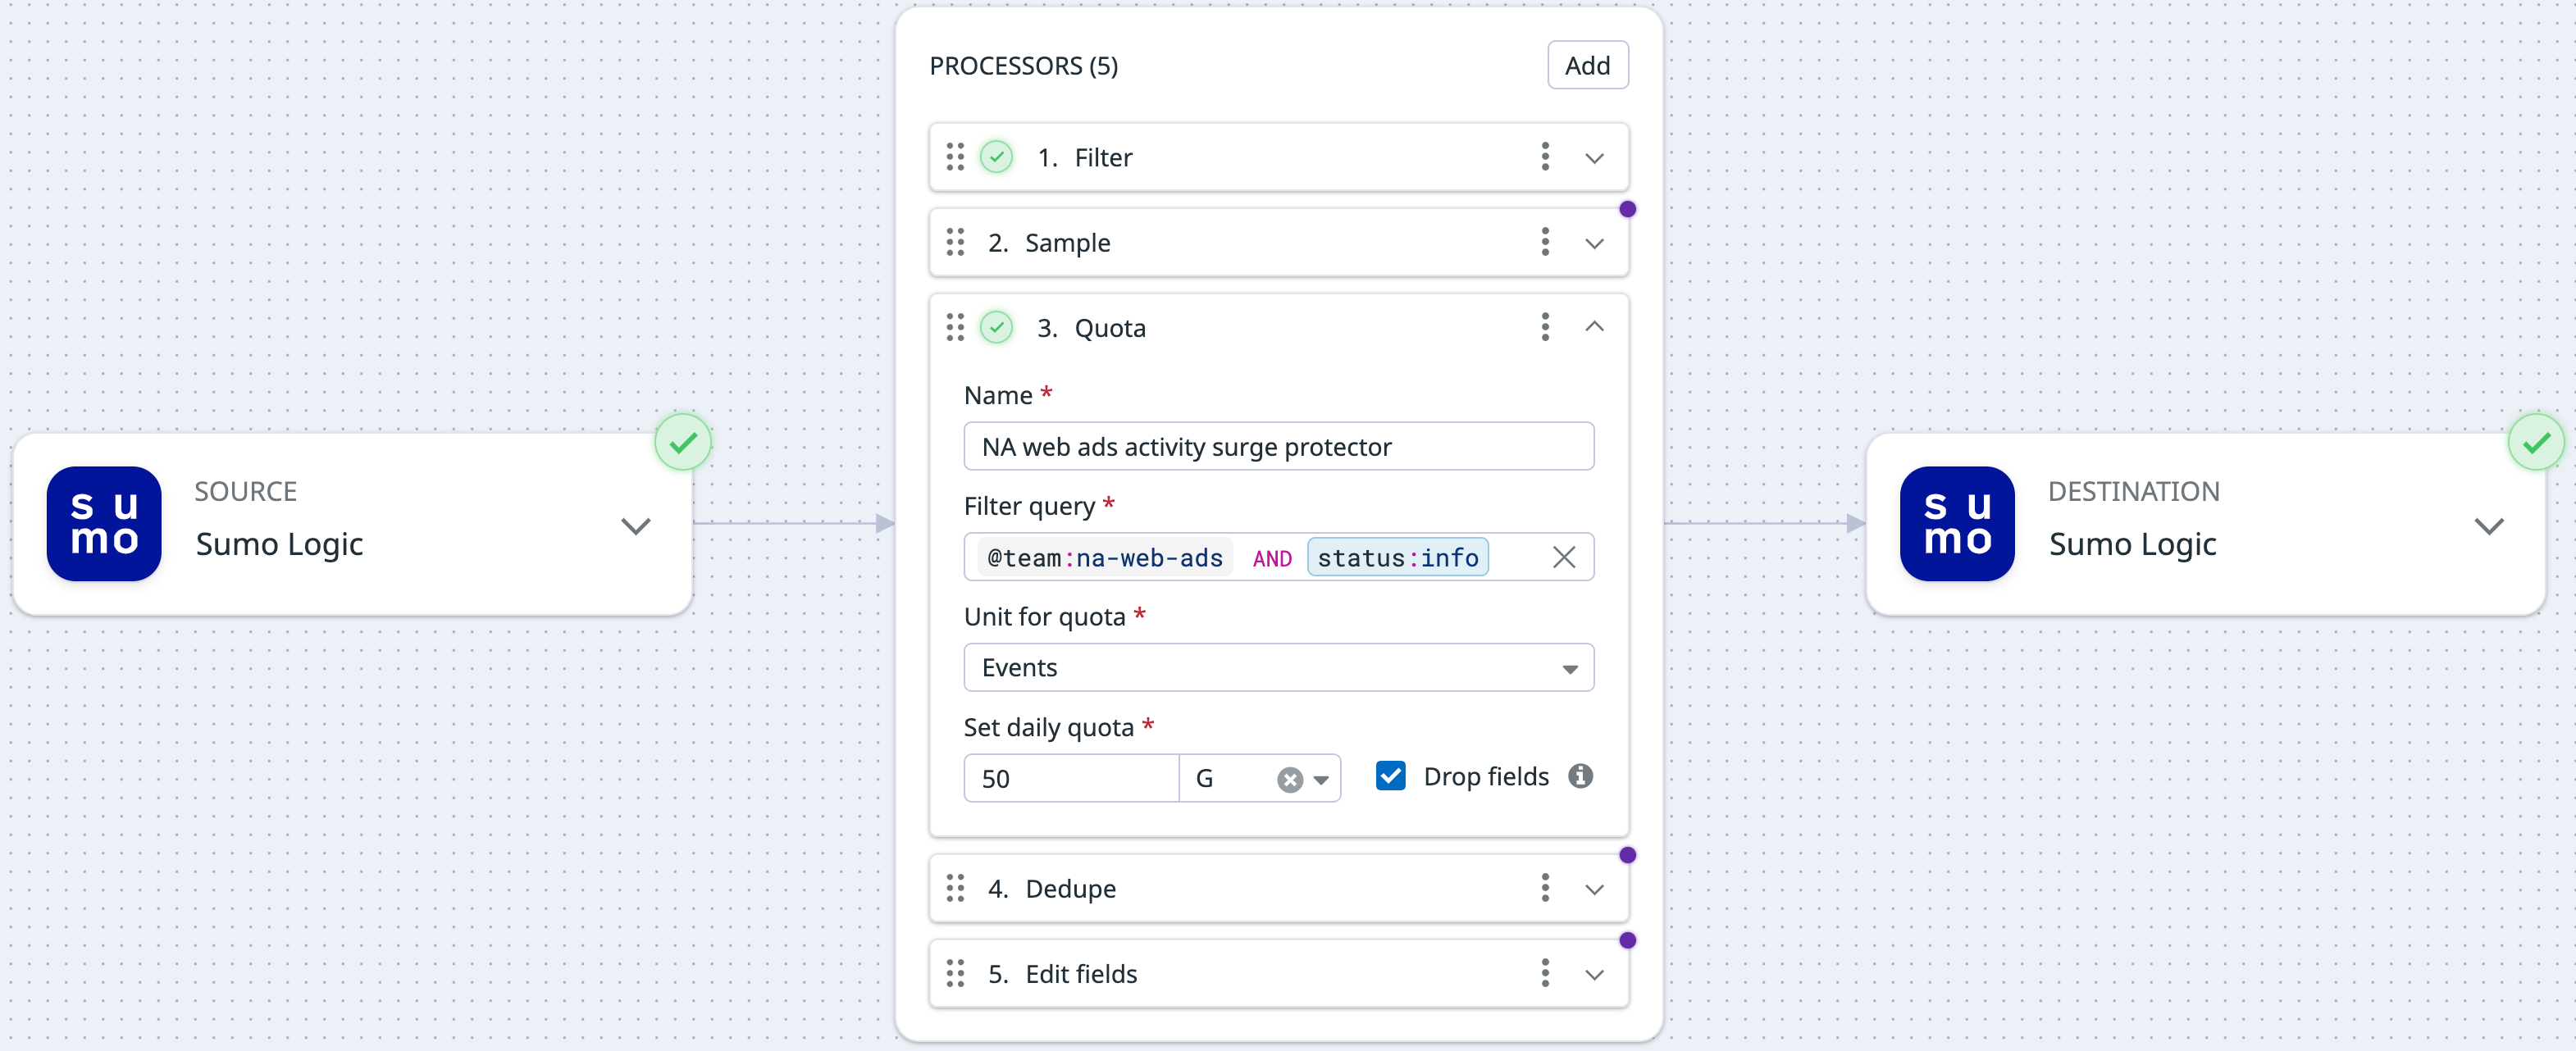
Task: Clear the G unit using the circular clear icon
Action: [1289, 778]
